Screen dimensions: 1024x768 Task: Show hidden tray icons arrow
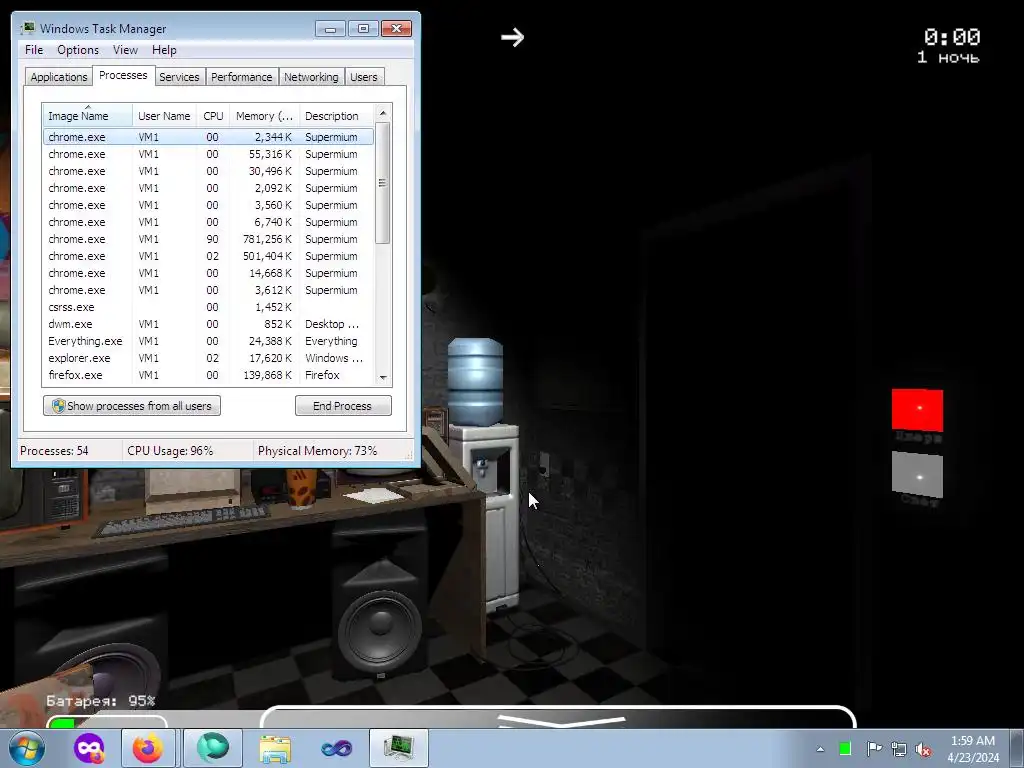click(820, 749)
